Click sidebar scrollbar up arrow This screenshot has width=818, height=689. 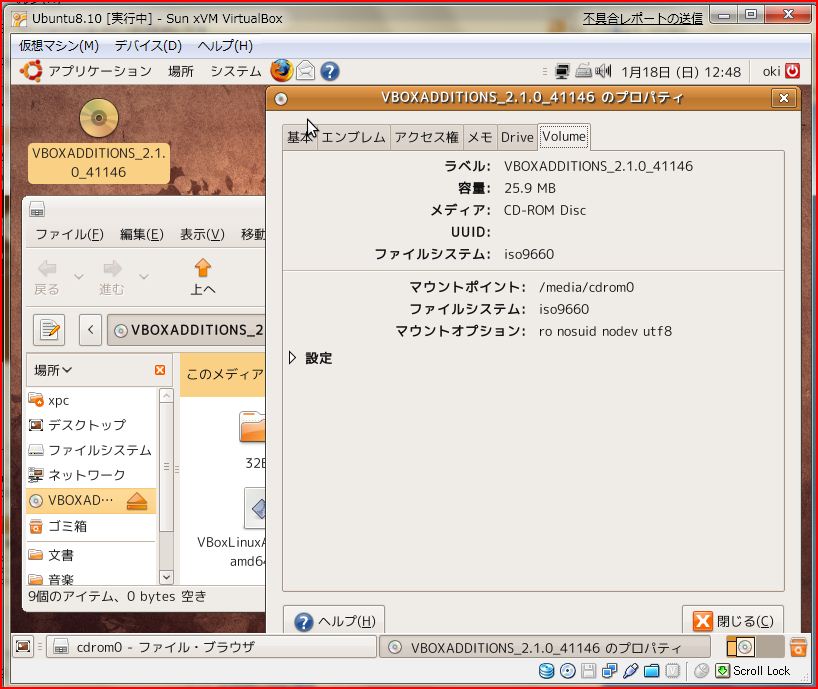(166, 396)
